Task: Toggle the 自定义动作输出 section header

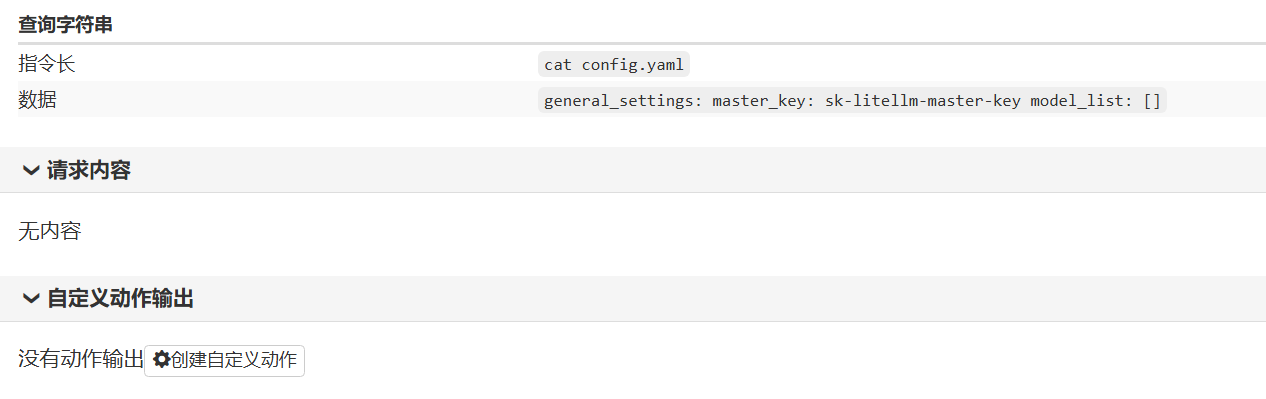Action: tap(633, 298)
